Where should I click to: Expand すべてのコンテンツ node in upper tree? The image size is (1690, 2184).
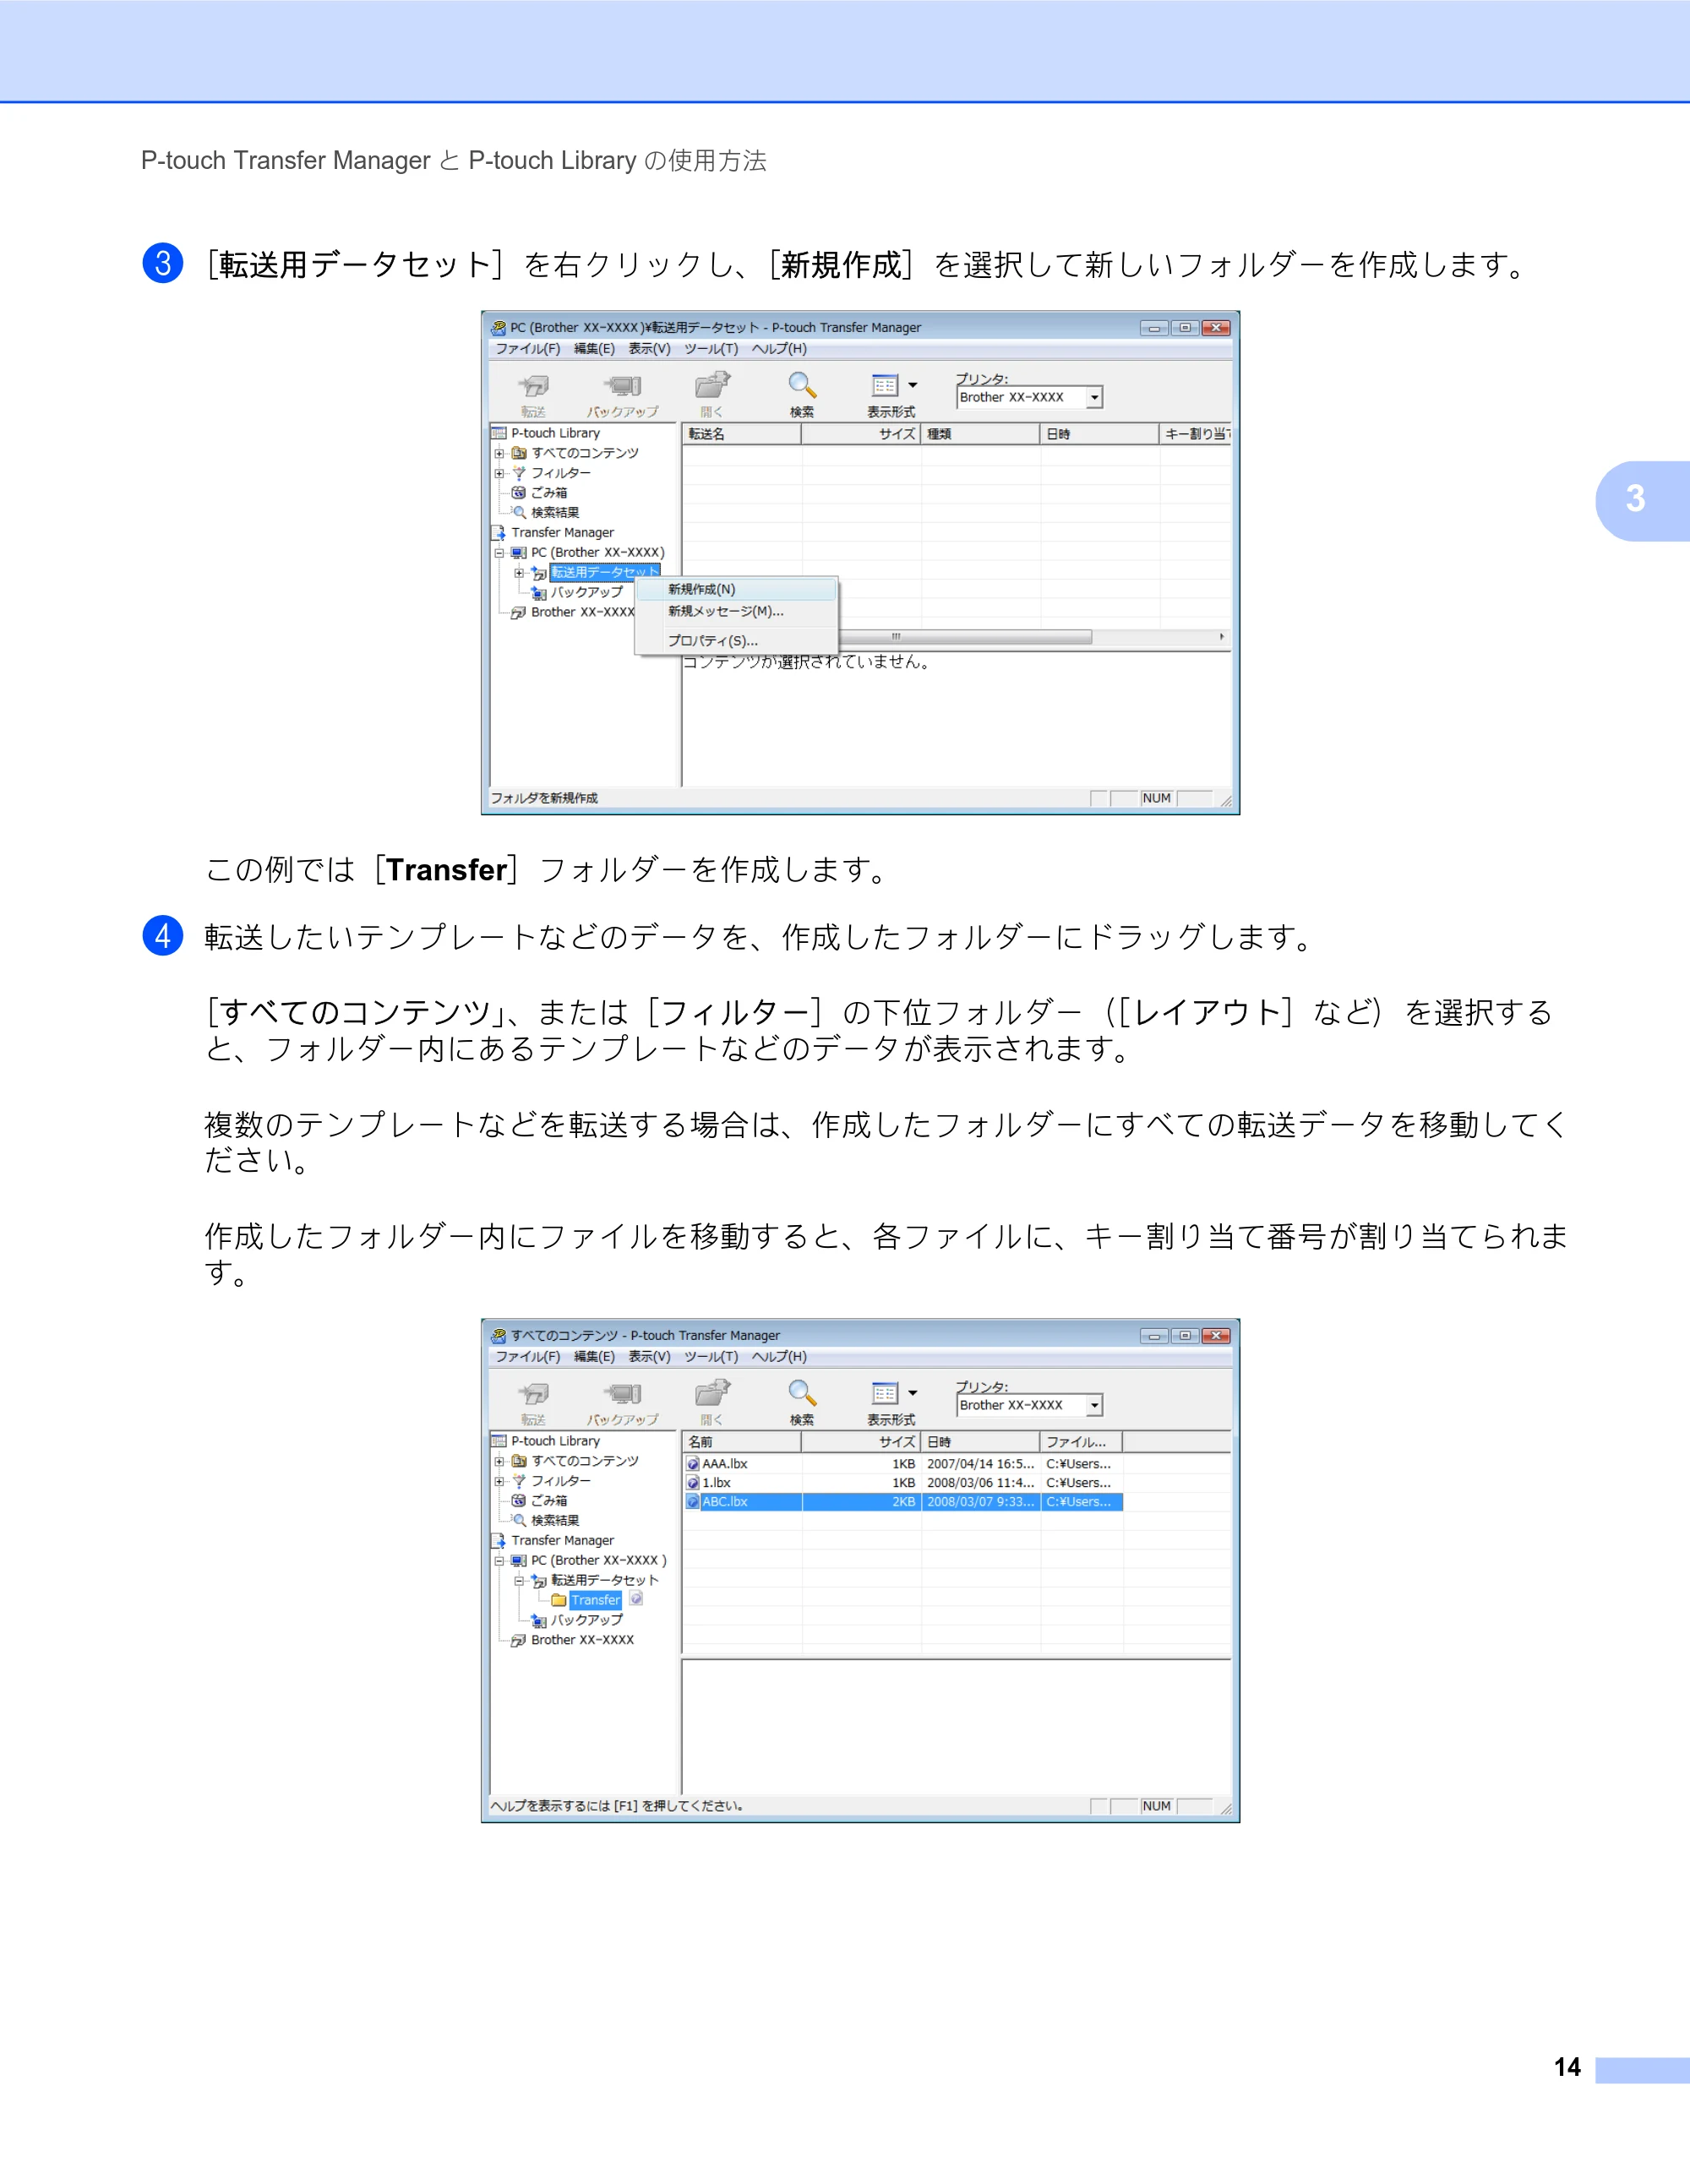coord(499,453)
